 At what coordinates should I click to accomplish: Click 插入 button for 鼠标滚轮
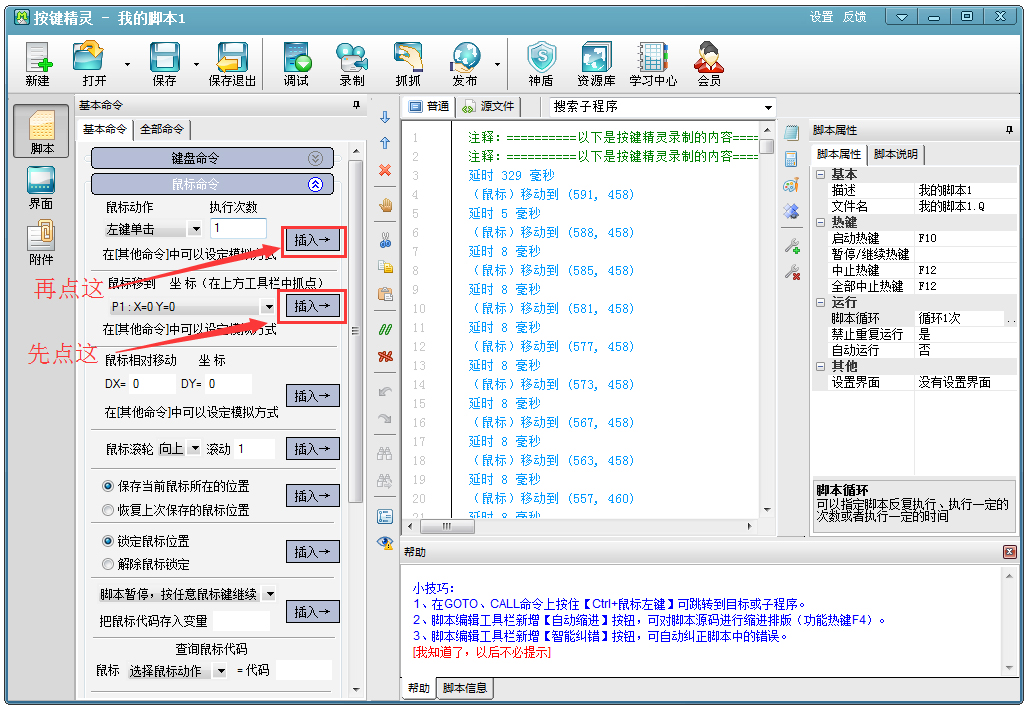[x=313, y=449]
